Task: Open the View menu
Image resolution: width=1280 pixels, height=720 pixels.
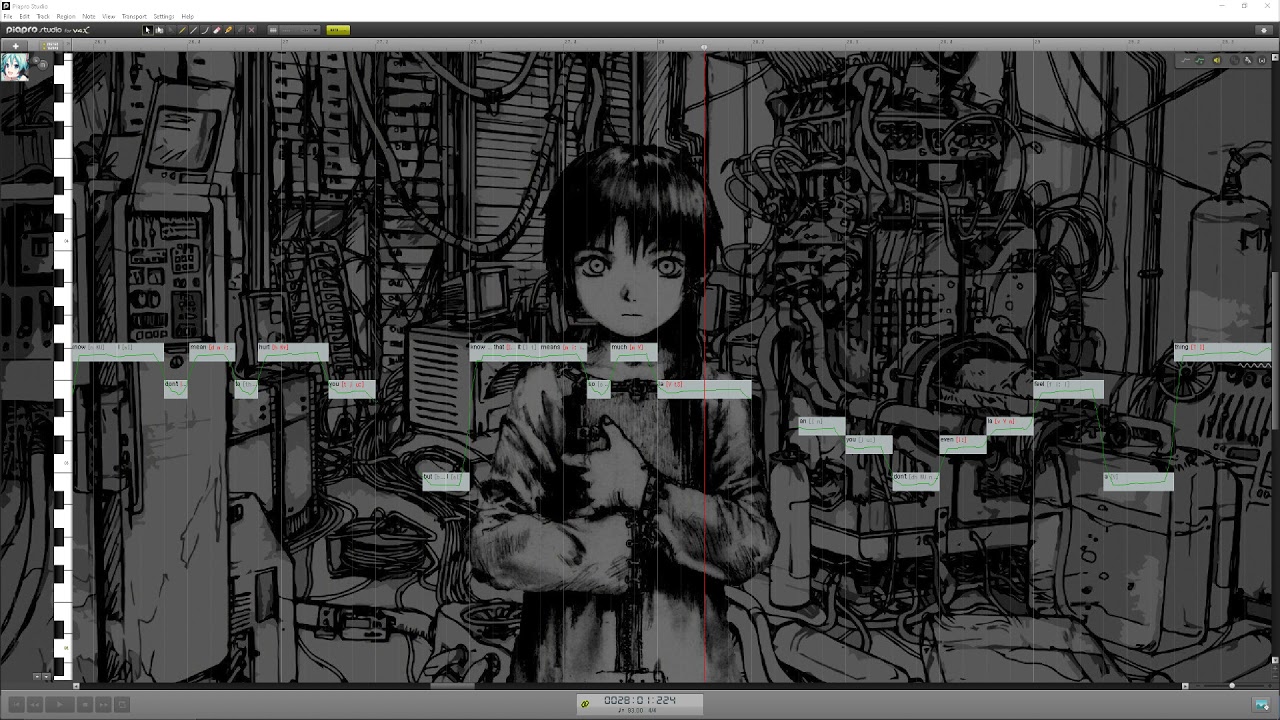Action: tap(109, 16)
